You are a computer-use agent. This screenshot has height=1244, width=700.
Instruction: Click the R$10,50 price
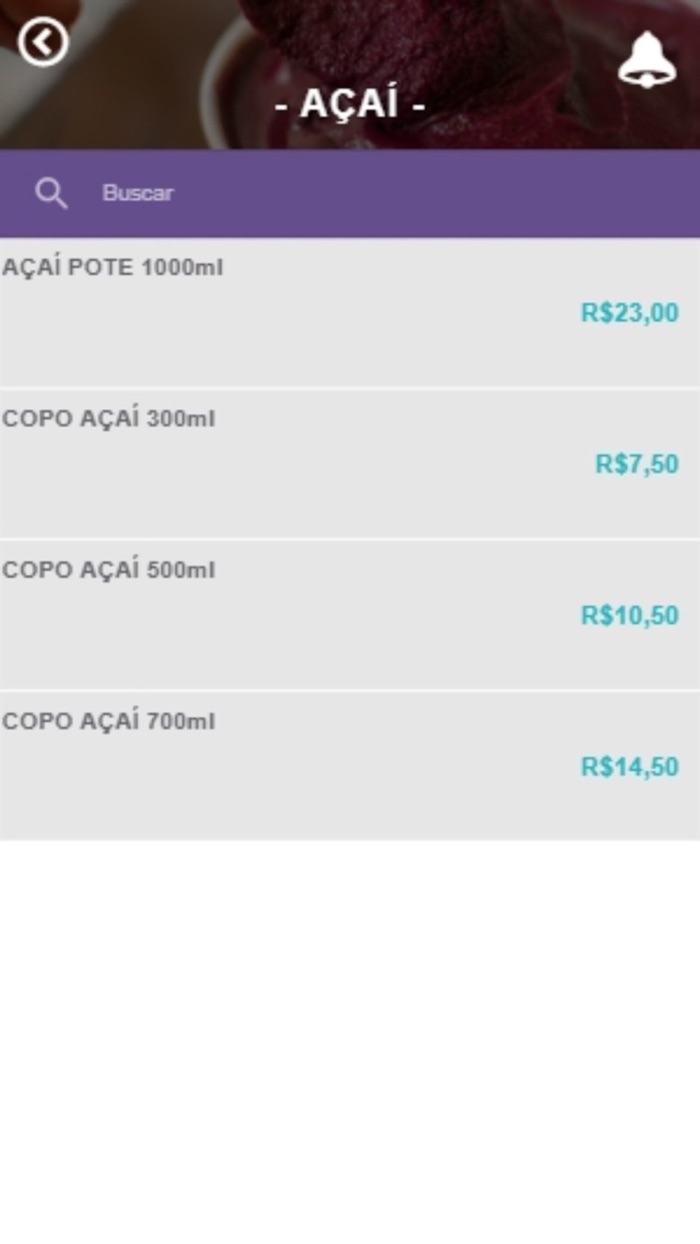[629, 615]
